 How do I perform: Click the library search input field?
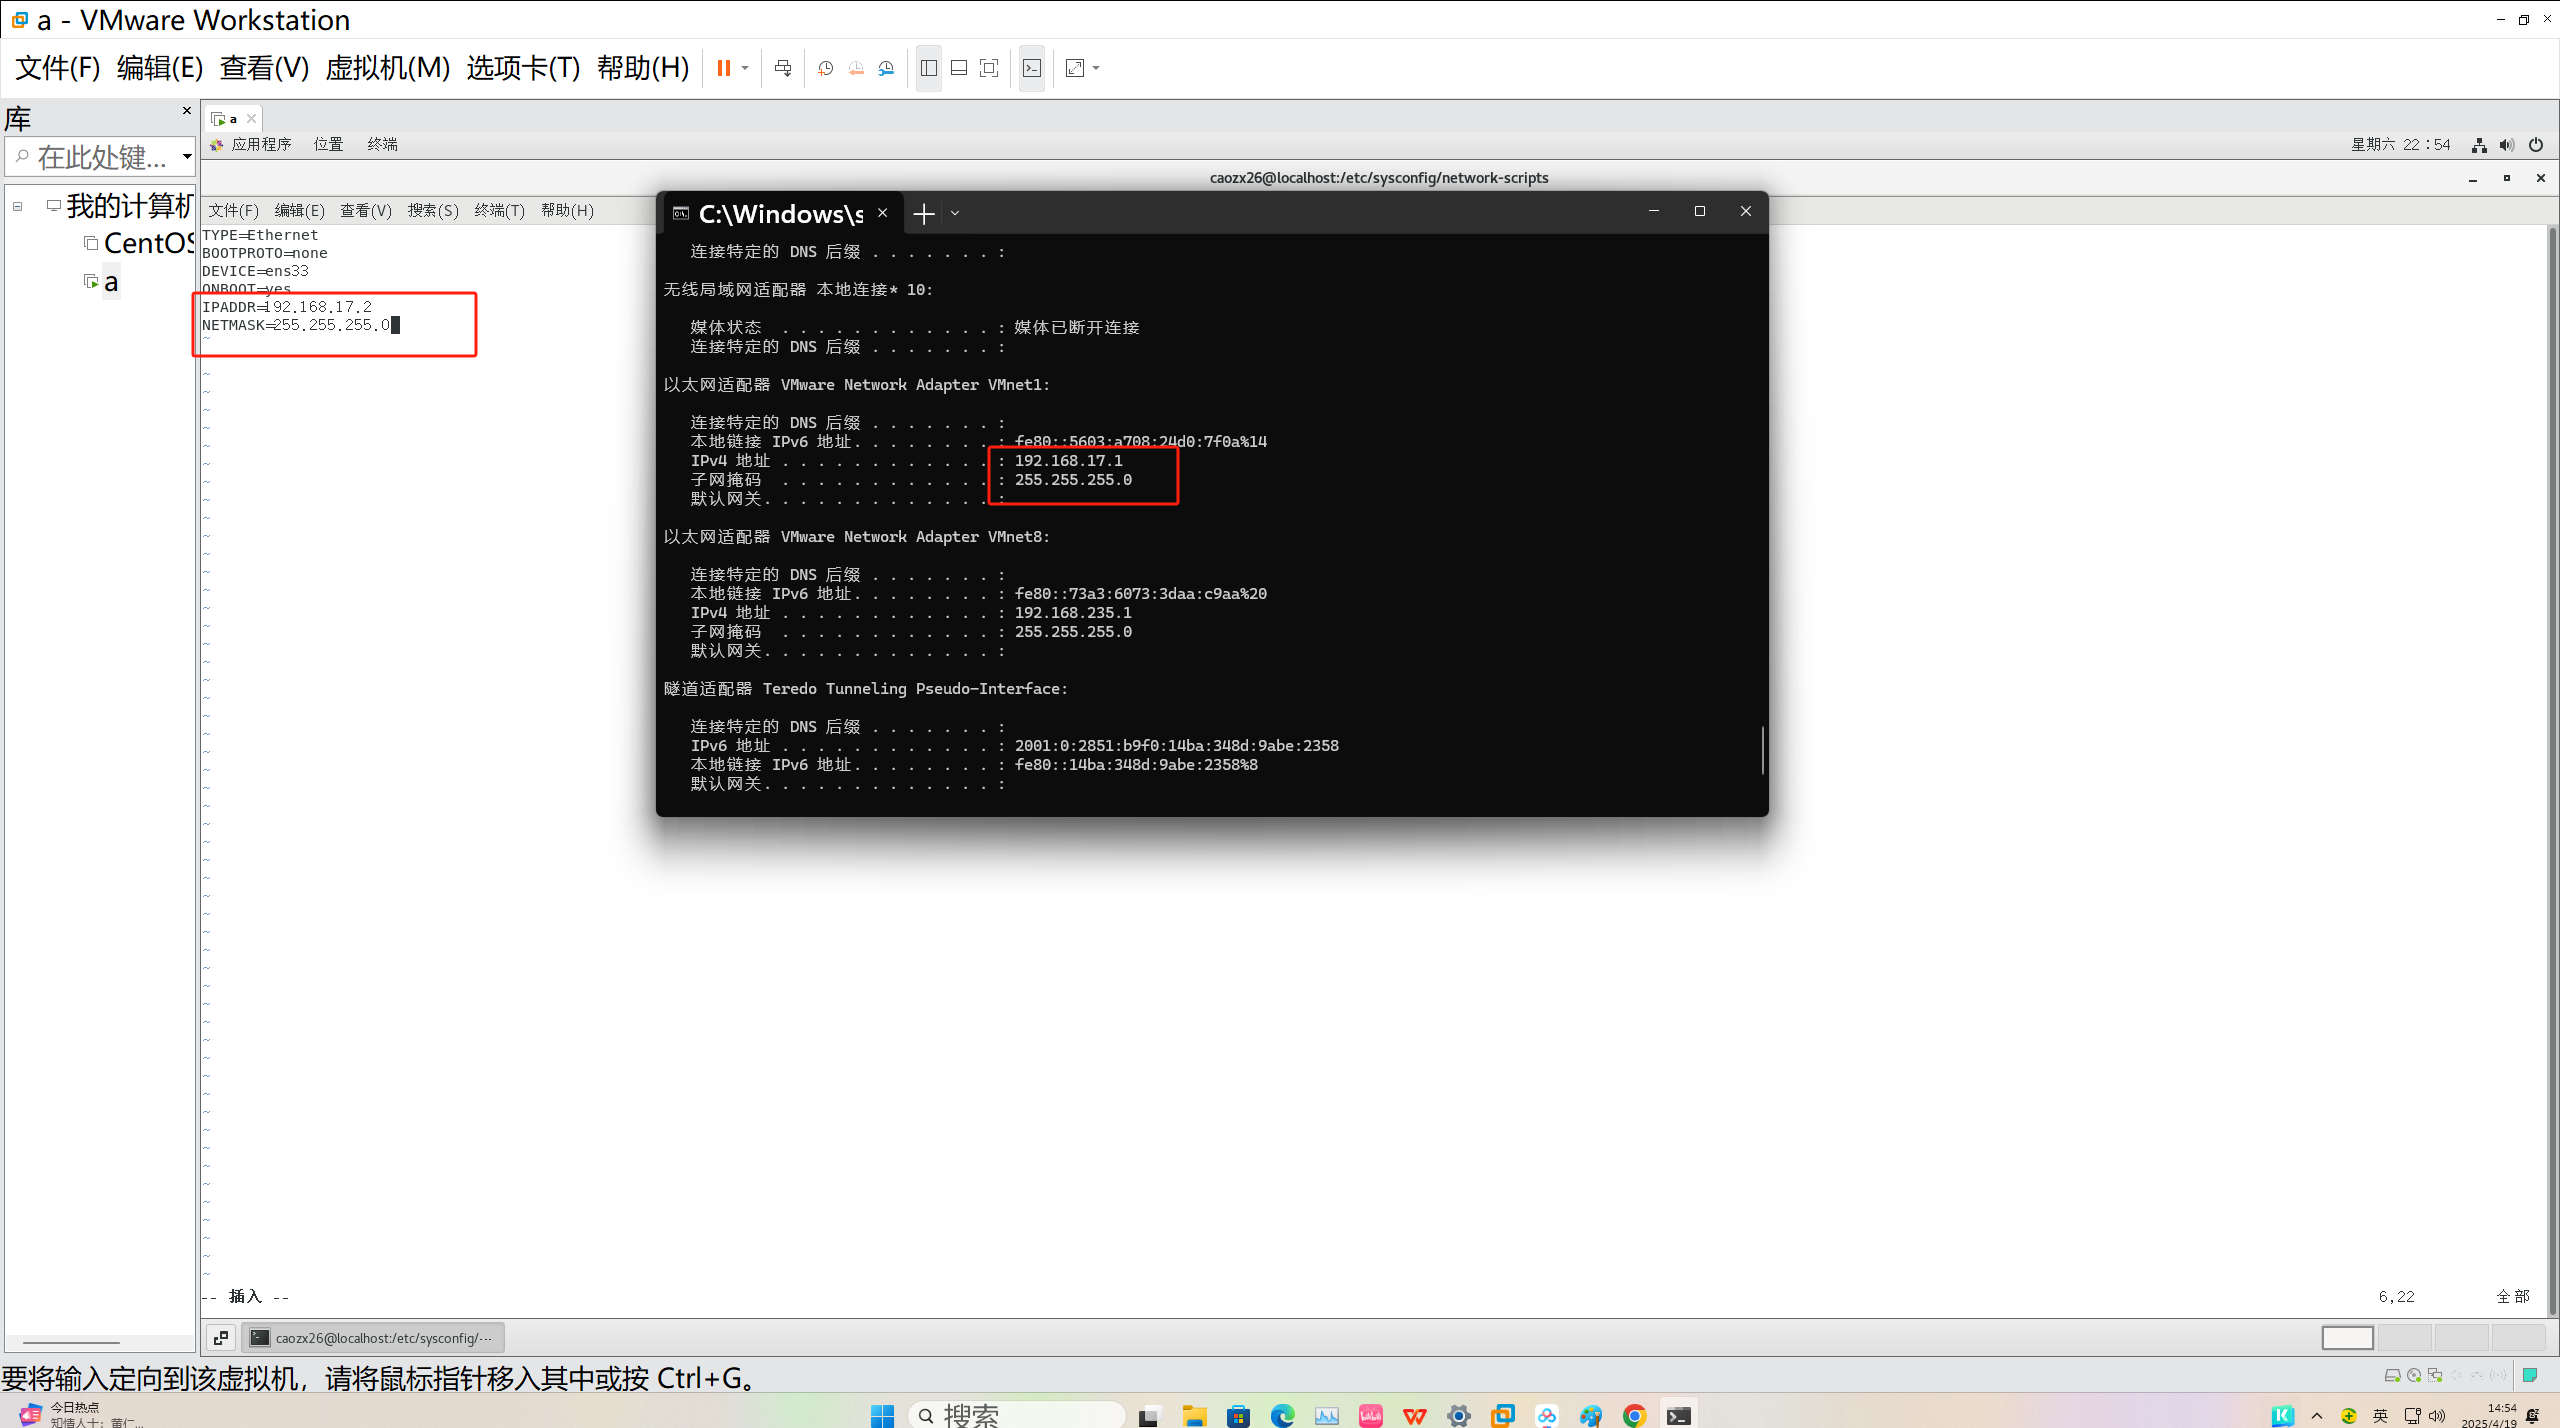[x=100, y=157]
